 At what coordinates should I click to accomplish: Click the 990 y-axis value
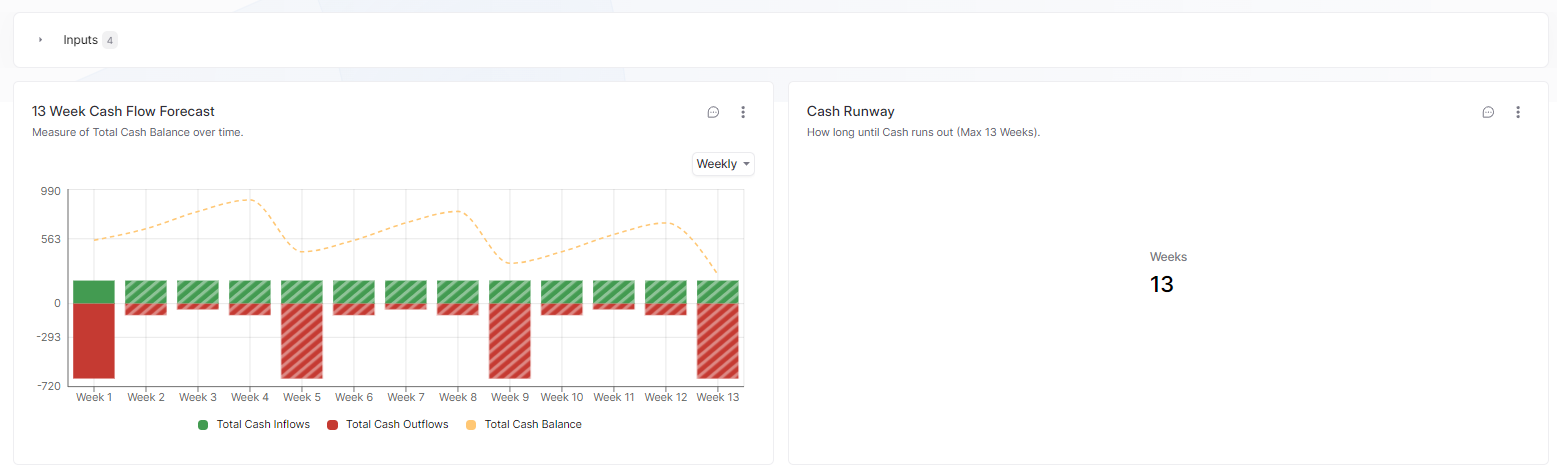point(51,190)
